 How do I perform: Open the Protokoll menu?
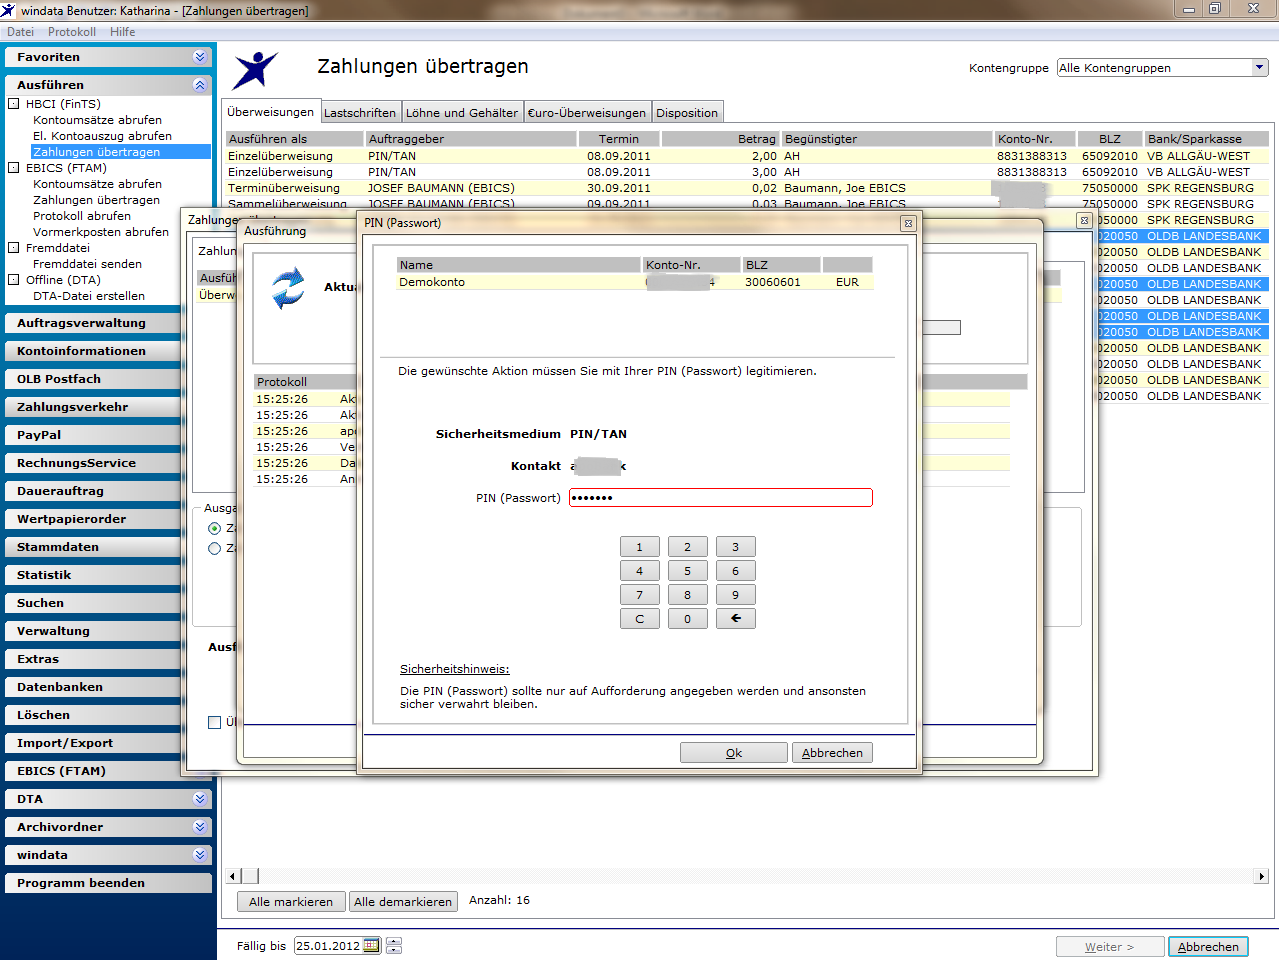point(72,32)
